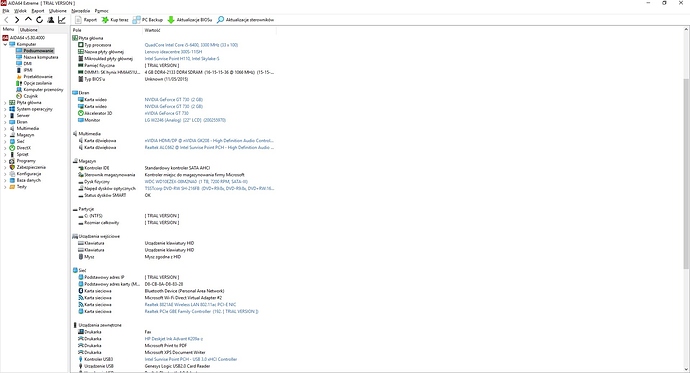
Task: Expand the Magazyn tree node
Action: point(5,135)
